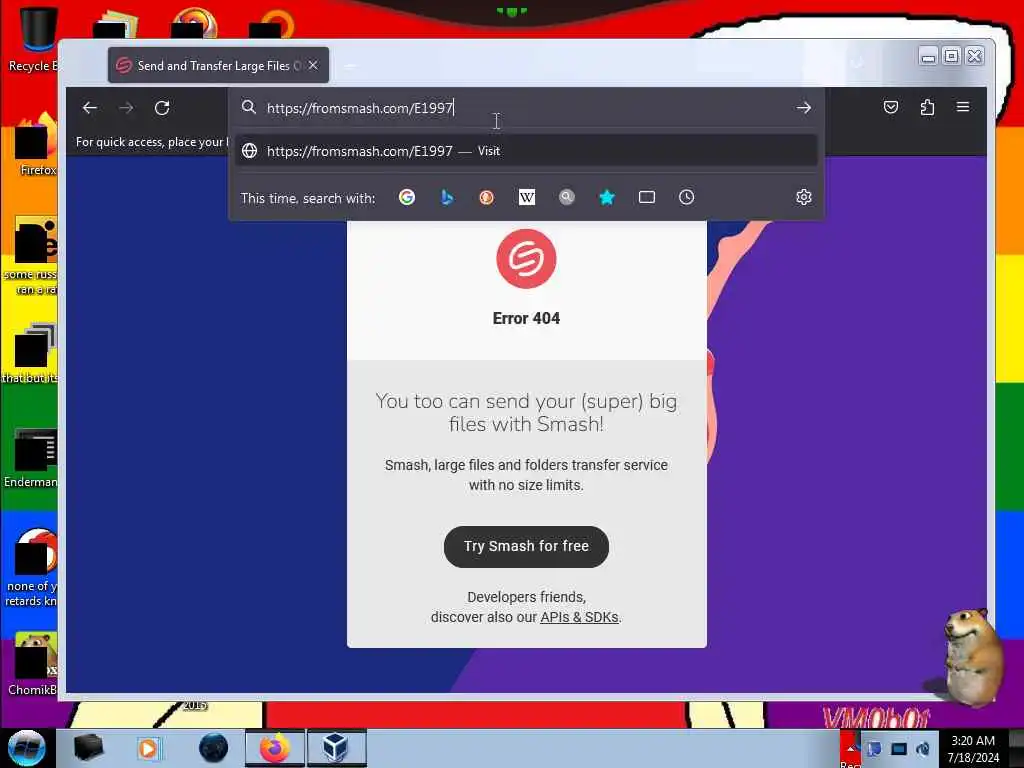Click the magnifier icon in address bar
1024x768 pixels.
(x=249, y=107)
